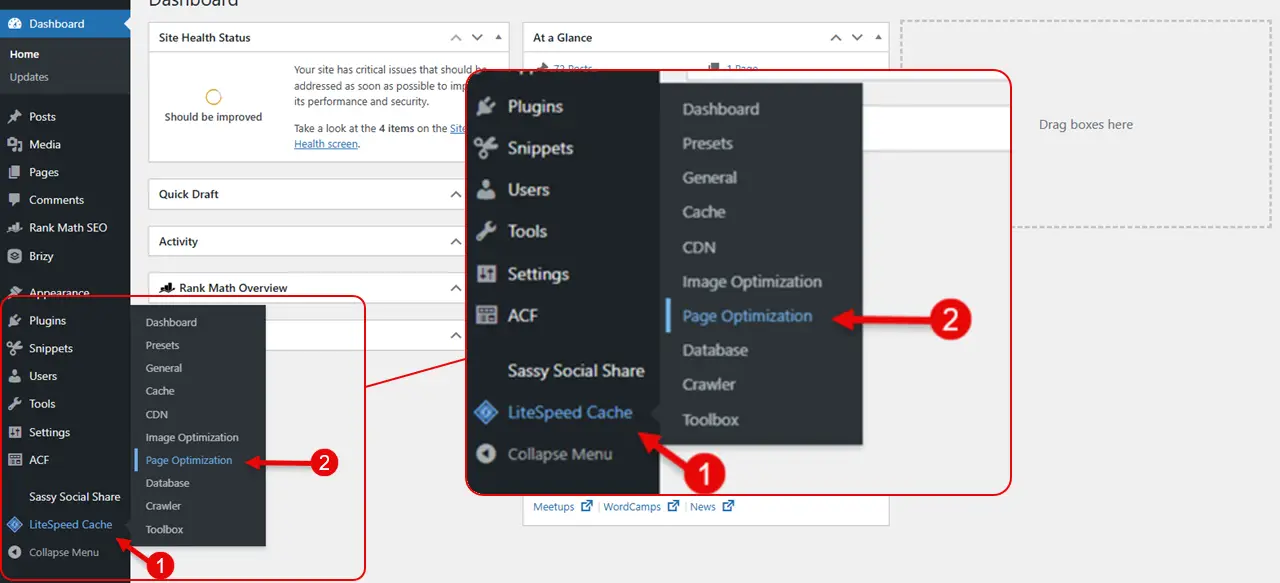Select small Image Optimization in left flyout submenu
Viewport: 1280px width, 583px height.
click(x=192, y=437)
